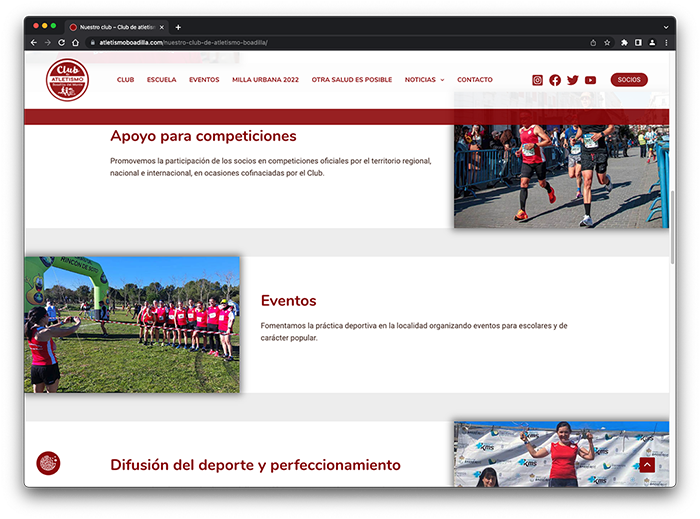Viewport: 700px width, 519px height.
Task: Expand the tab search chevron in the title bar
Action: click(x=666, y=27)
